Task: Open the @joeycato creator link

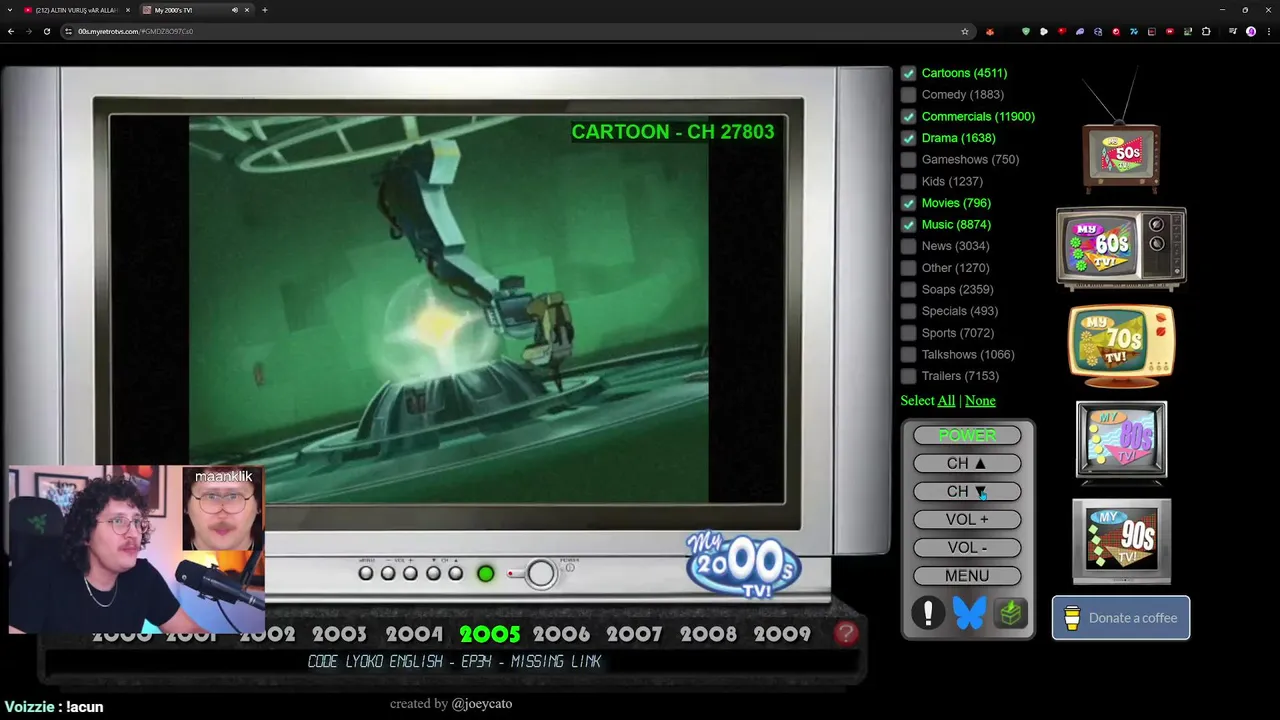Action: [482, 704]
